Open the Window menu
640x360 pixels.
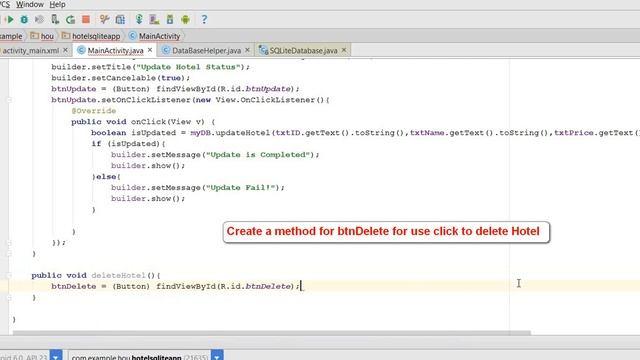(x=29, y=4)
